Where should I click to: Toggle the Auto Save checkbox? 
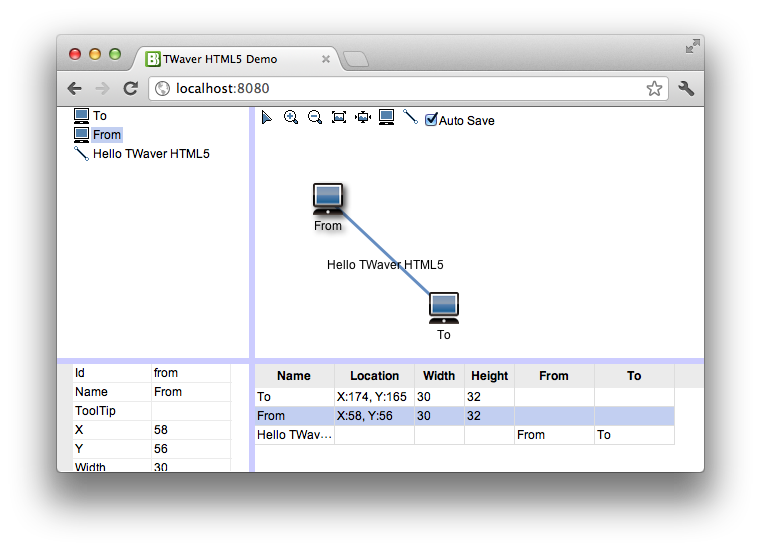430,119
